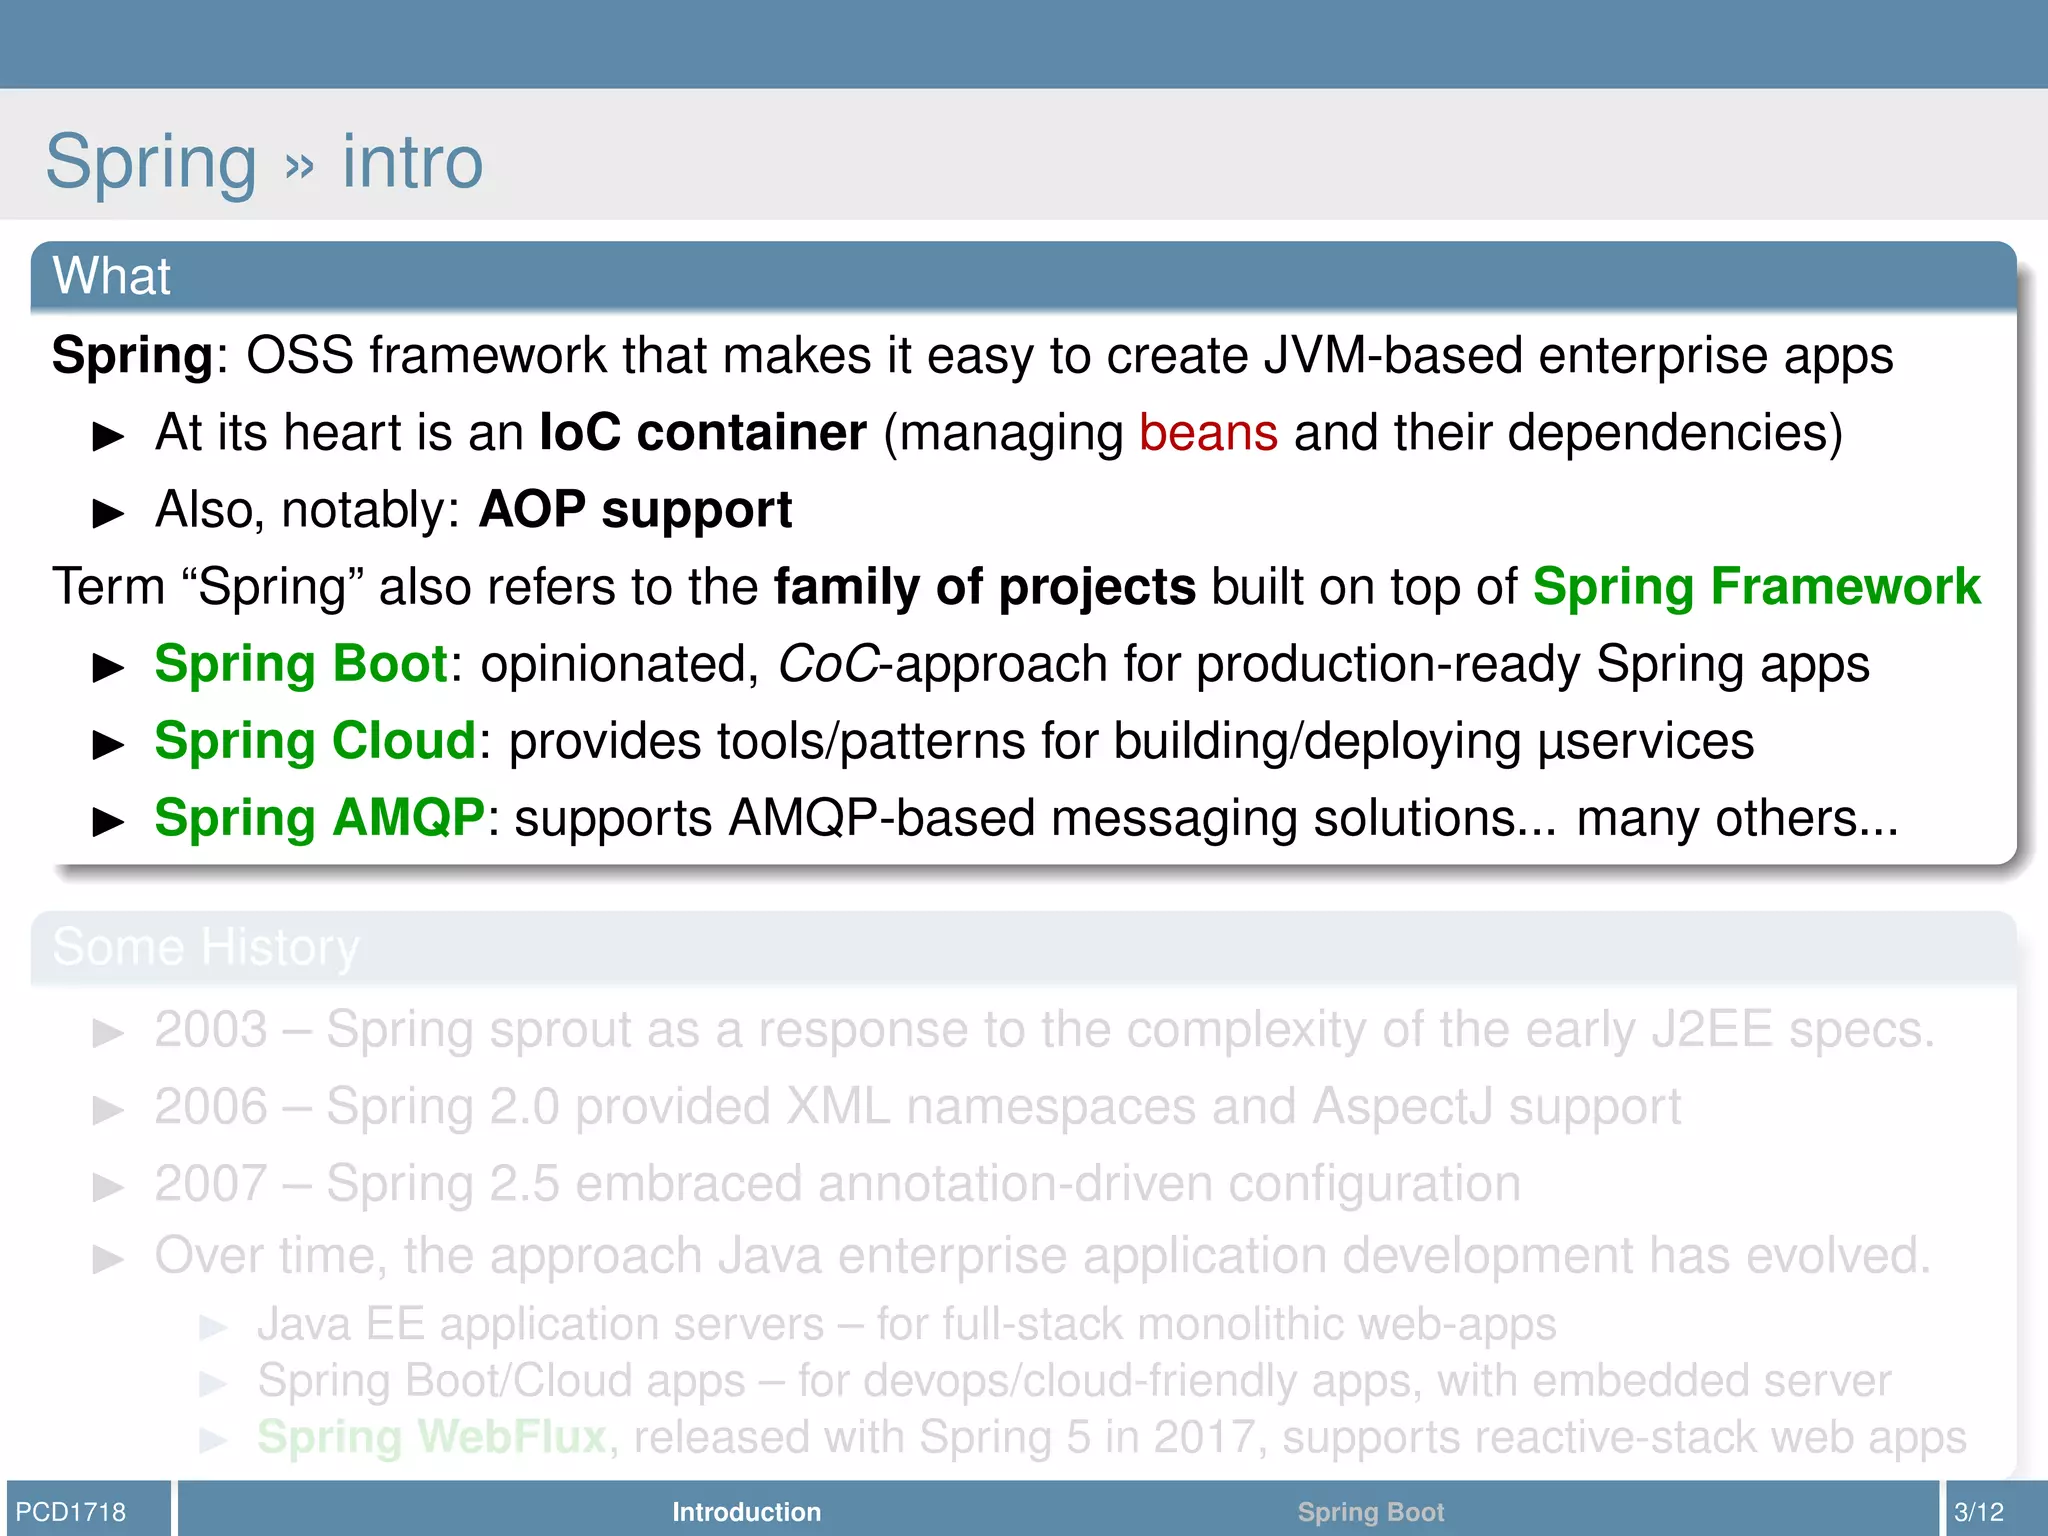Image resolution: width=2048 pixels, height=1536 pixels.
Task: Click the bullet arrow beside 'Spring Cloud'
Action: pos(108,744)
